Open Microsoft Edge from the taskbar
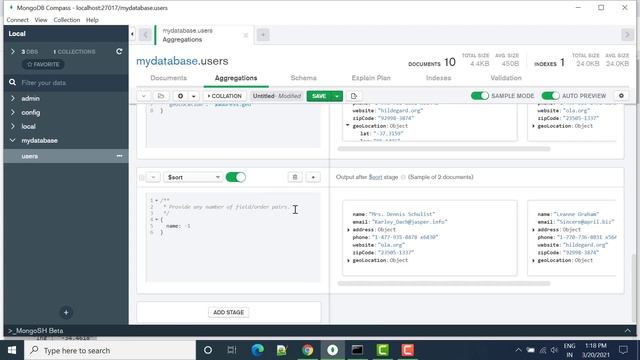This screenshot has width=640, height=360. coord(258,350)
